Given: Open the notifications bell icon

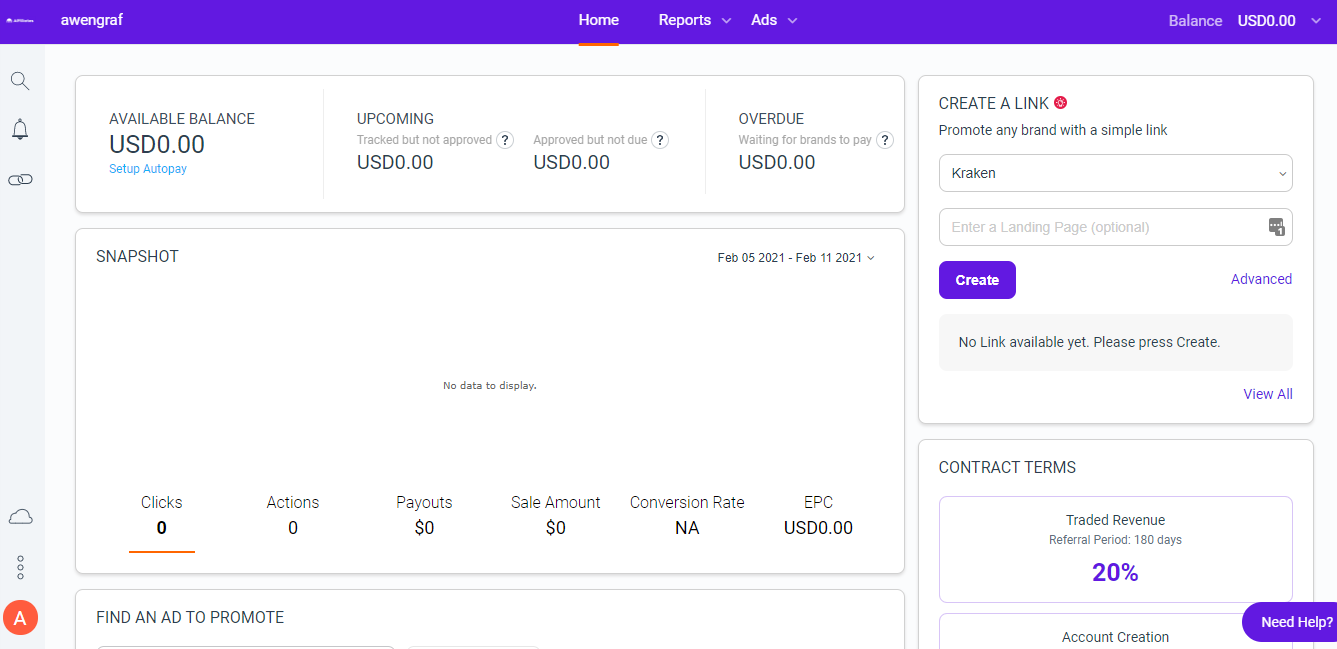Looking at the screenshot, I should tap(20, 129).
